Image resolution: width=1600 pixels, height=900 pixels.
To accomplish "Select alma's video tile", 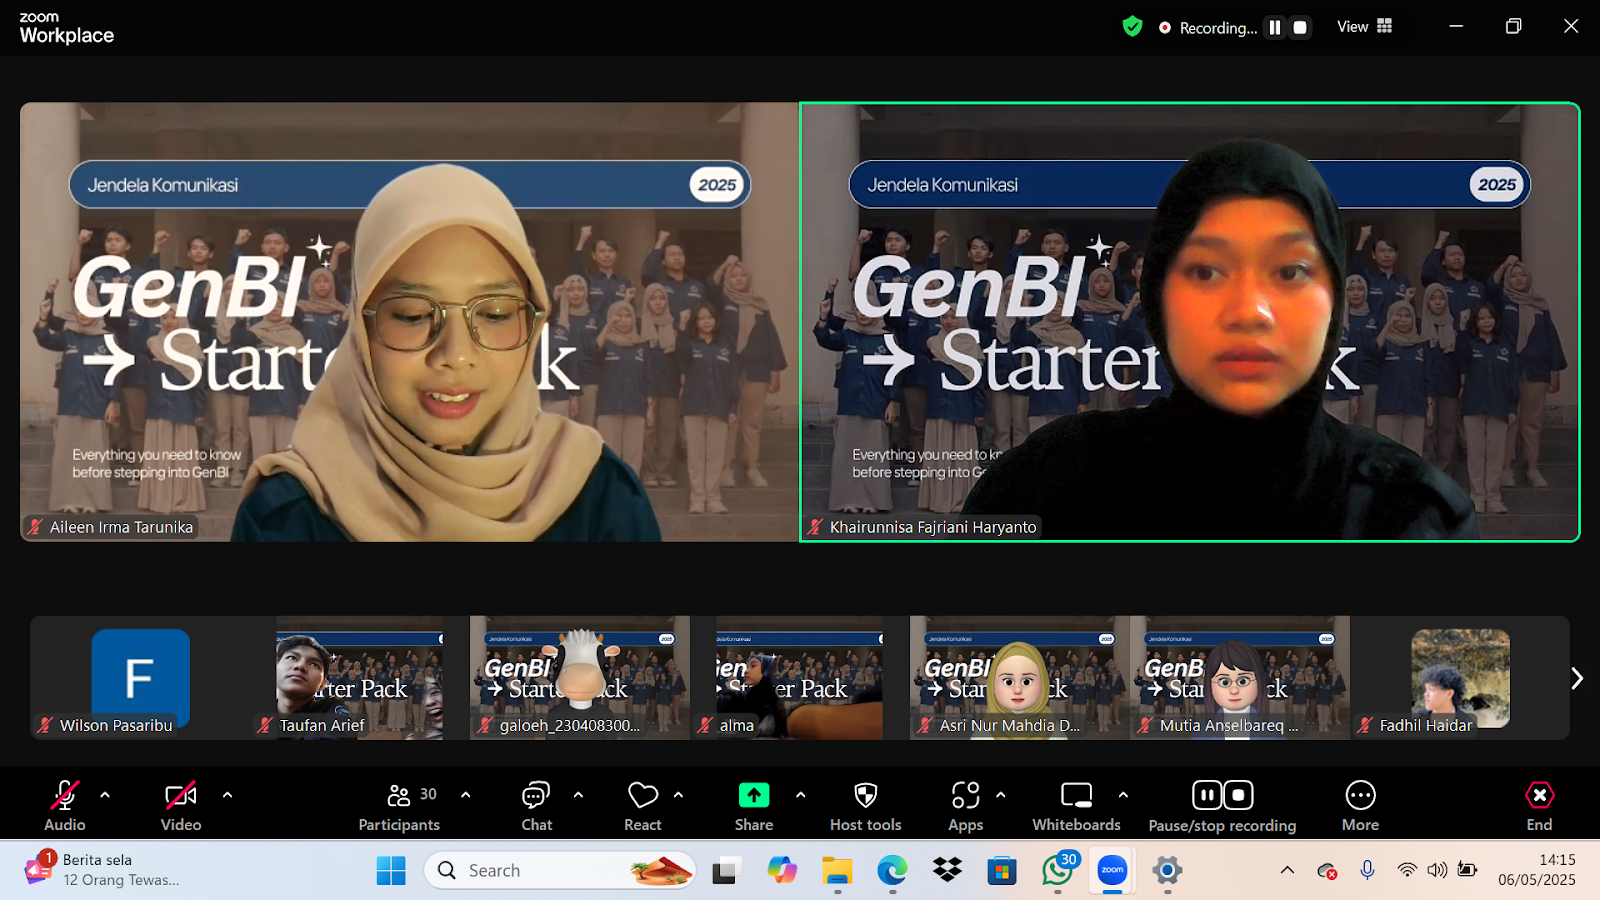I will (800, 678).
